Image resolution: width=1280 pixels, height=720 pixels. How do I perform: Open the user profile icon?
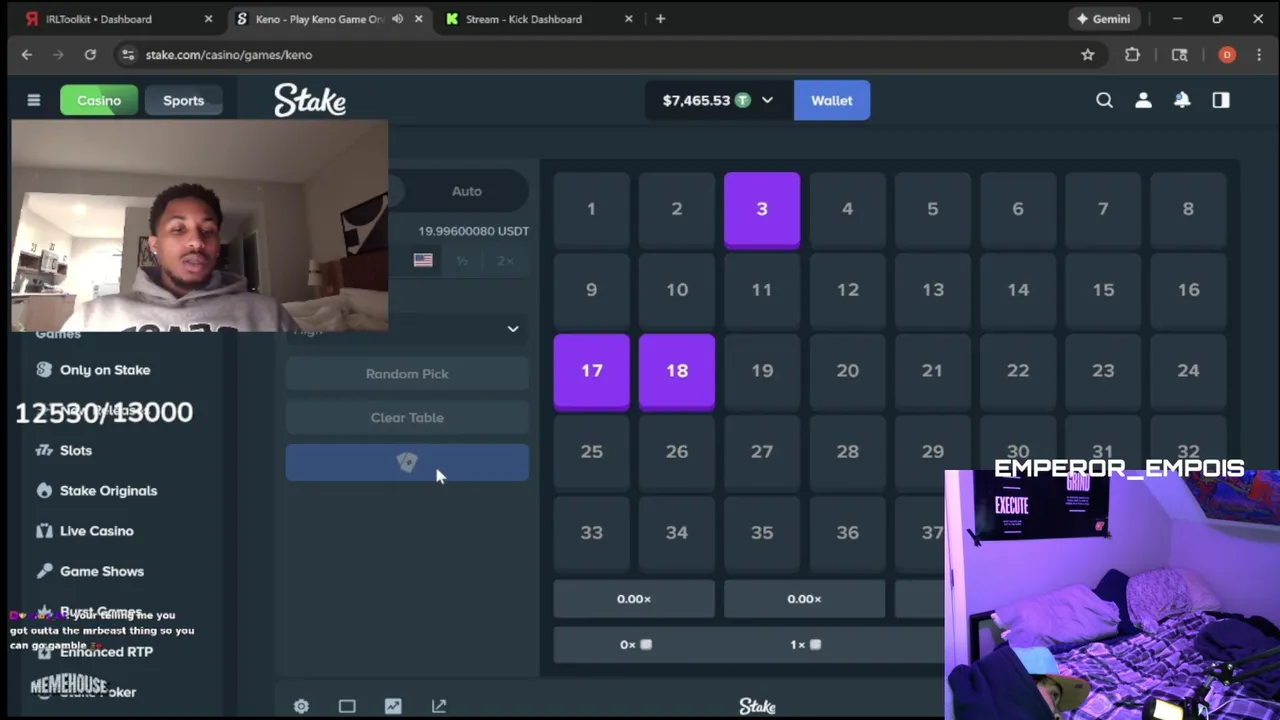1143,100
